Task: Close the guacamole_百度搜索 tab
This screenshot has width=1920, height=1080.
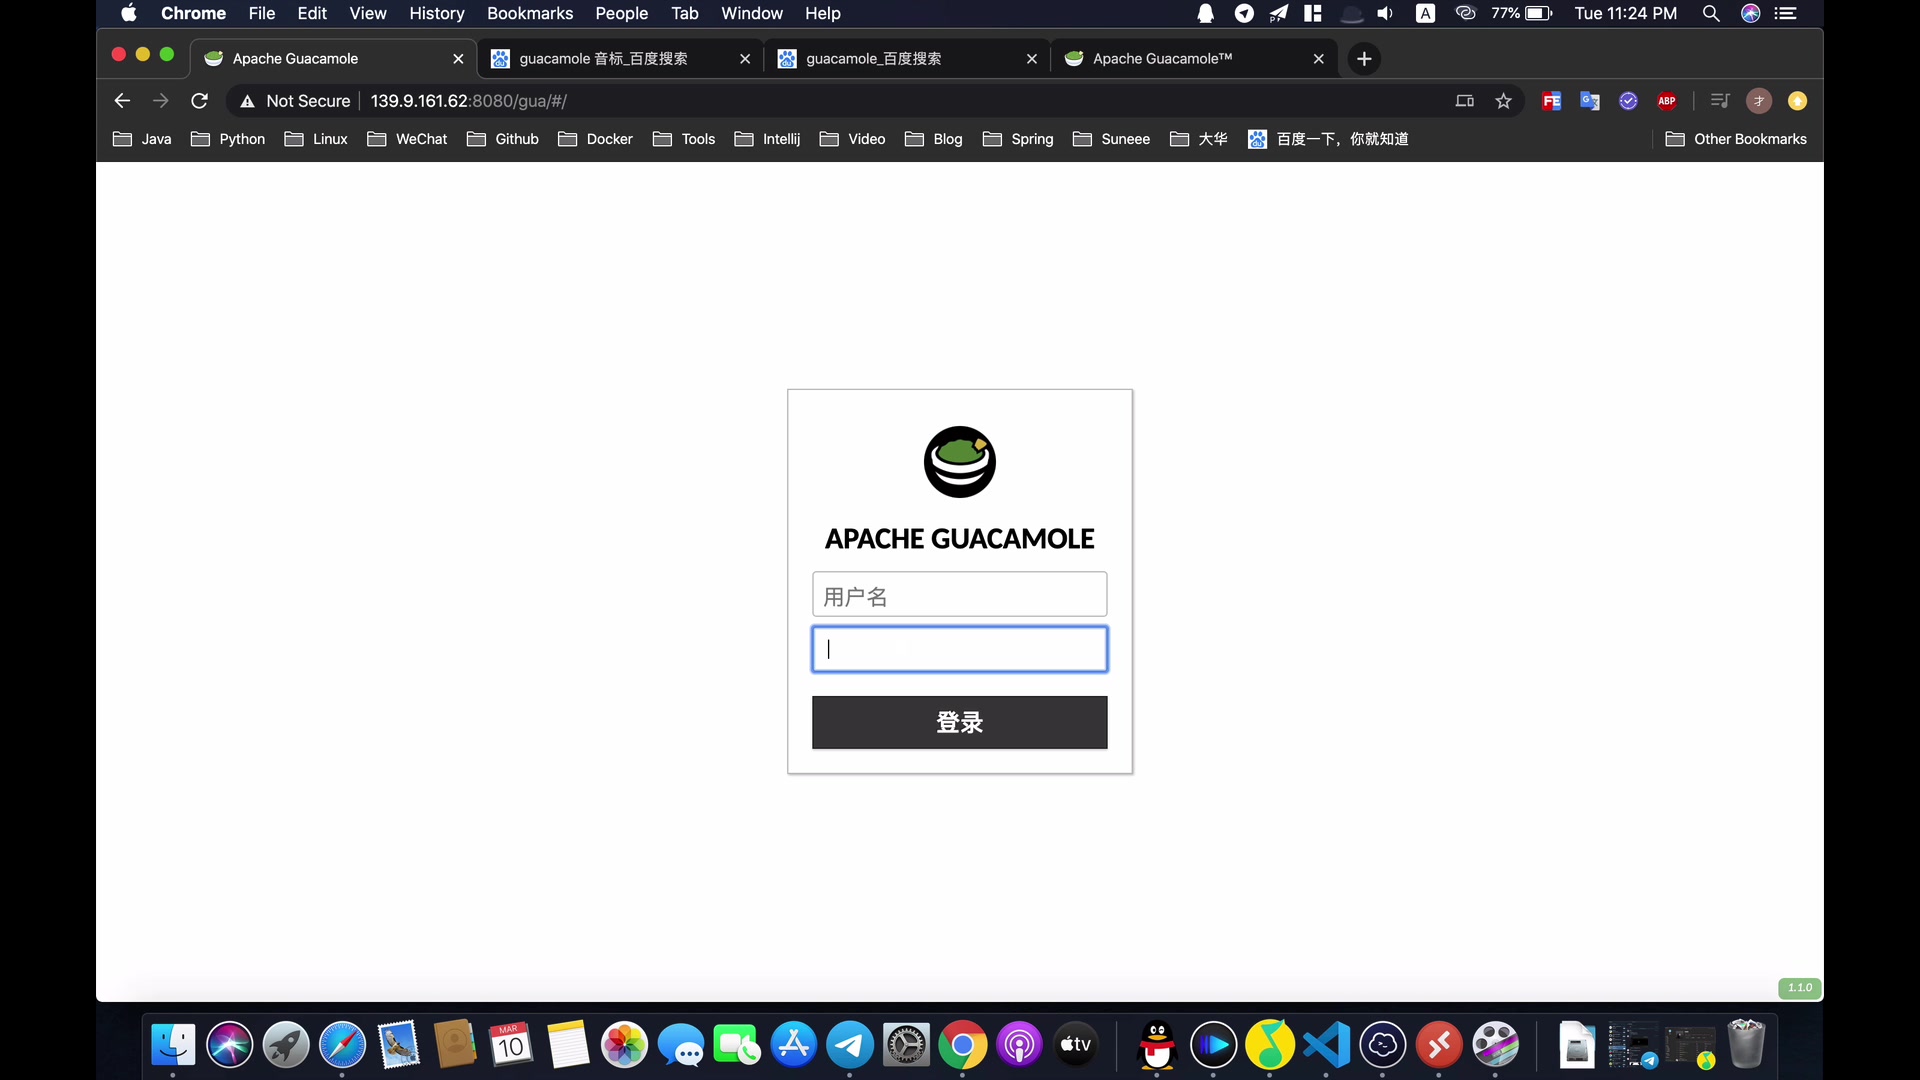Action: click(1031, 59)
